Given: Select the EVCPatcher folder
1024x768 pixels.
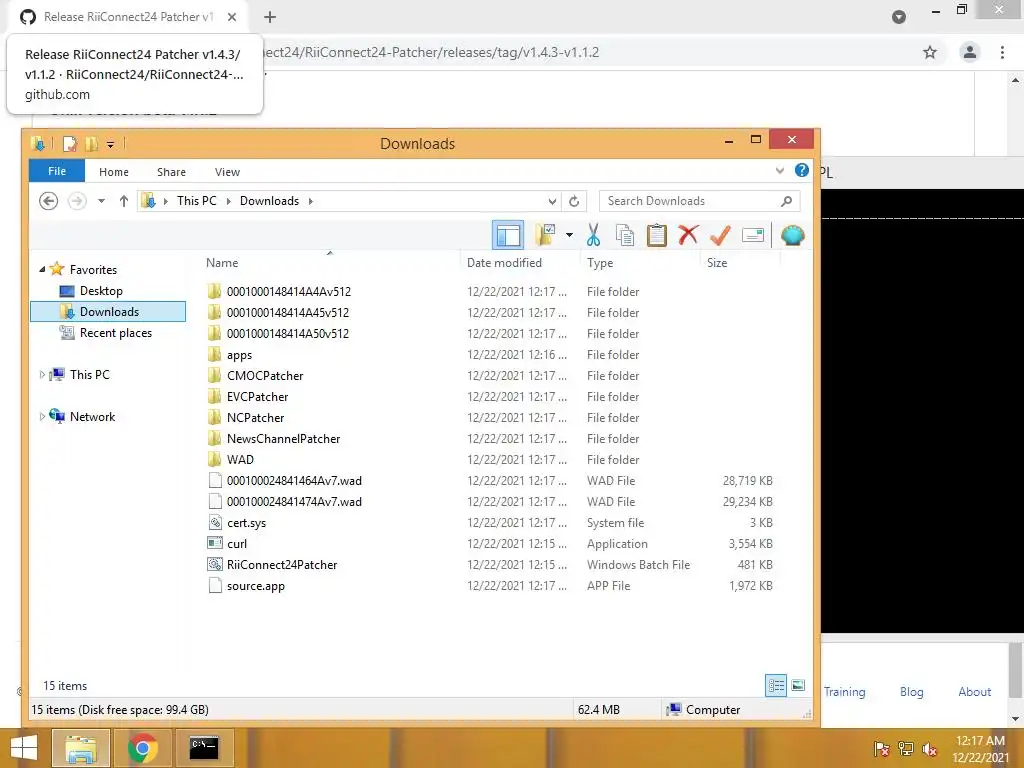Looking at the screenshot, I should [x=257, y=396].
